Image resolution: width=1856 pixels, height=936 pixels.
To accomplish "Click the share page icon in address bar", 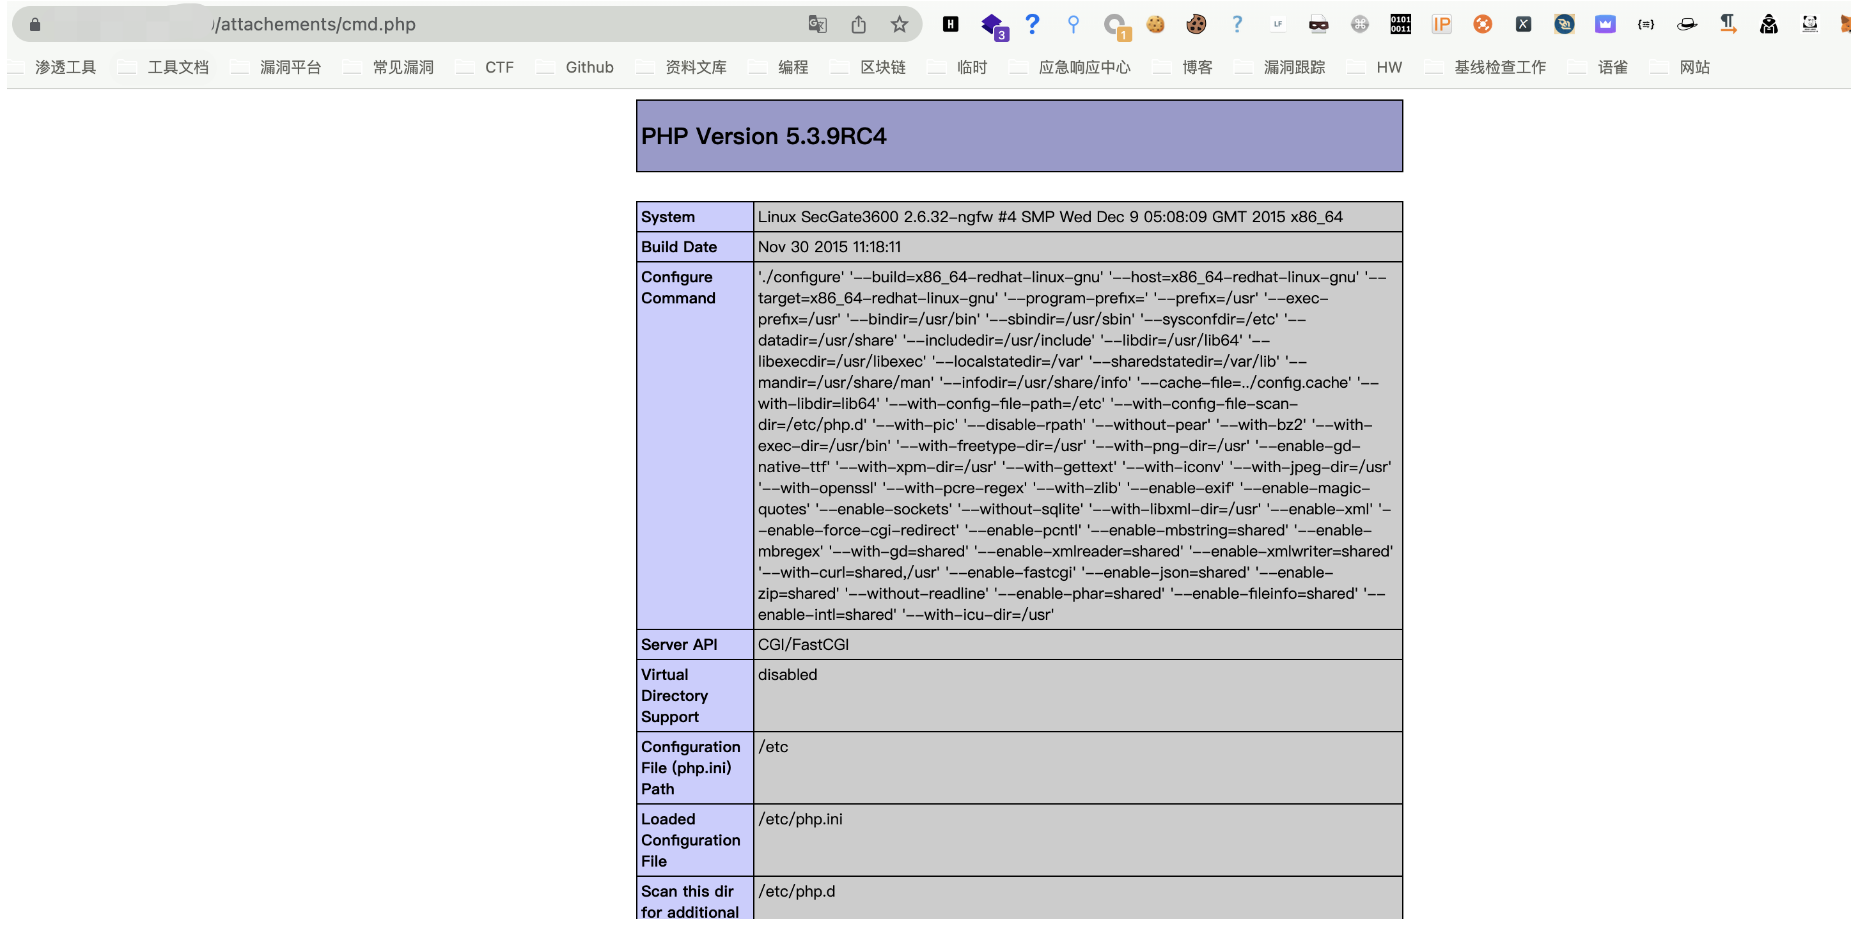I will click(858, 24).
